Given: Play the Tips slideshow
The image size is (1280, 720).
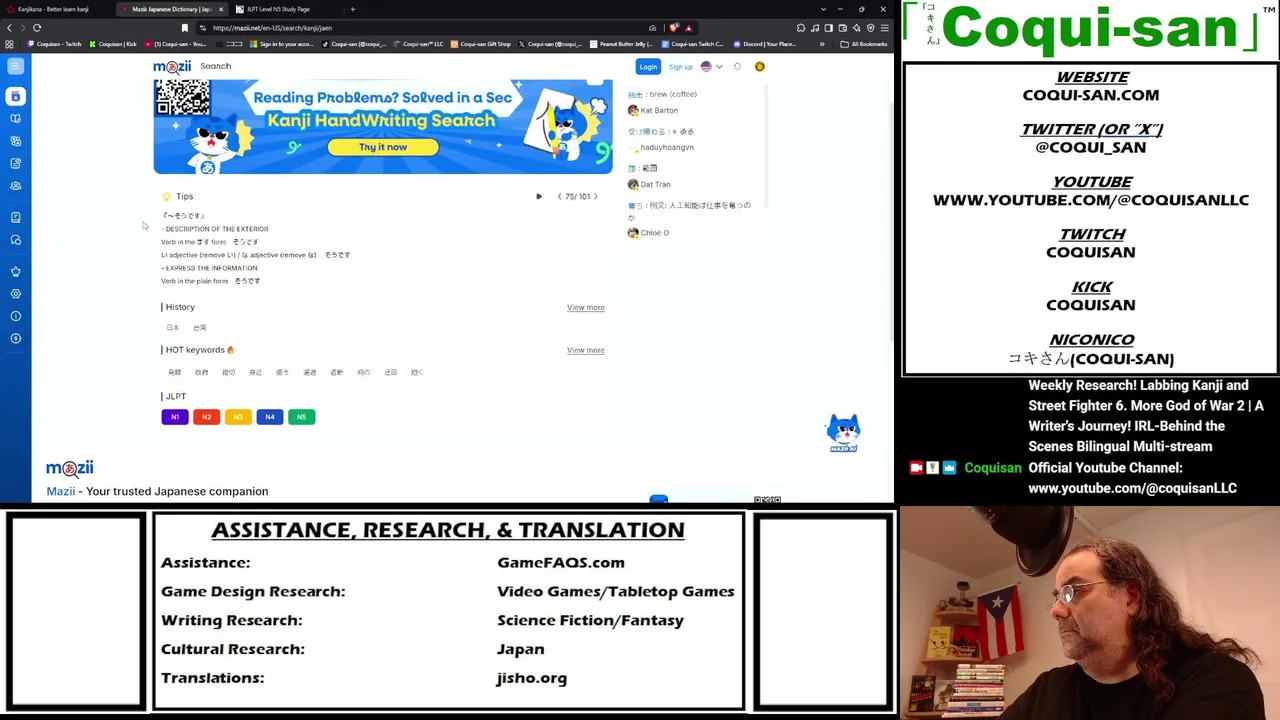Looking at the screenshot, I should point(539,197).
